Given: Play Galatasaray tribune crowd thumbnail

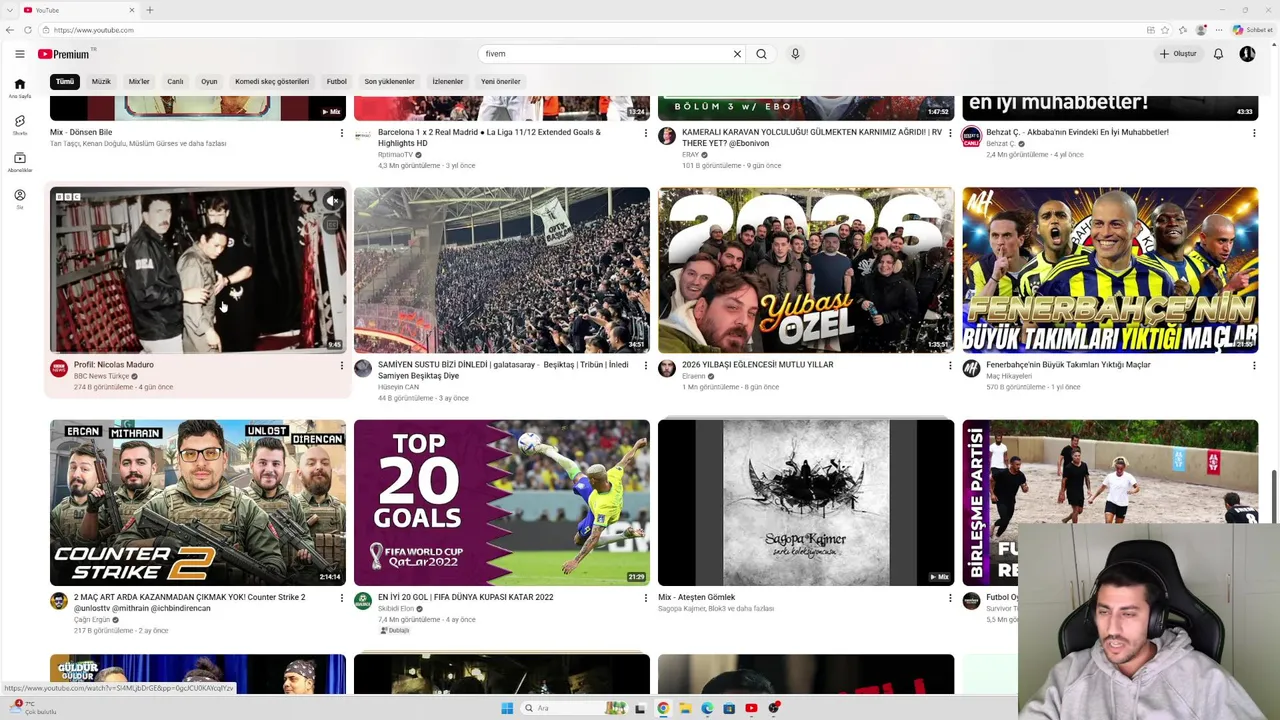Looking at the screenshot, I should pos(502,270).
